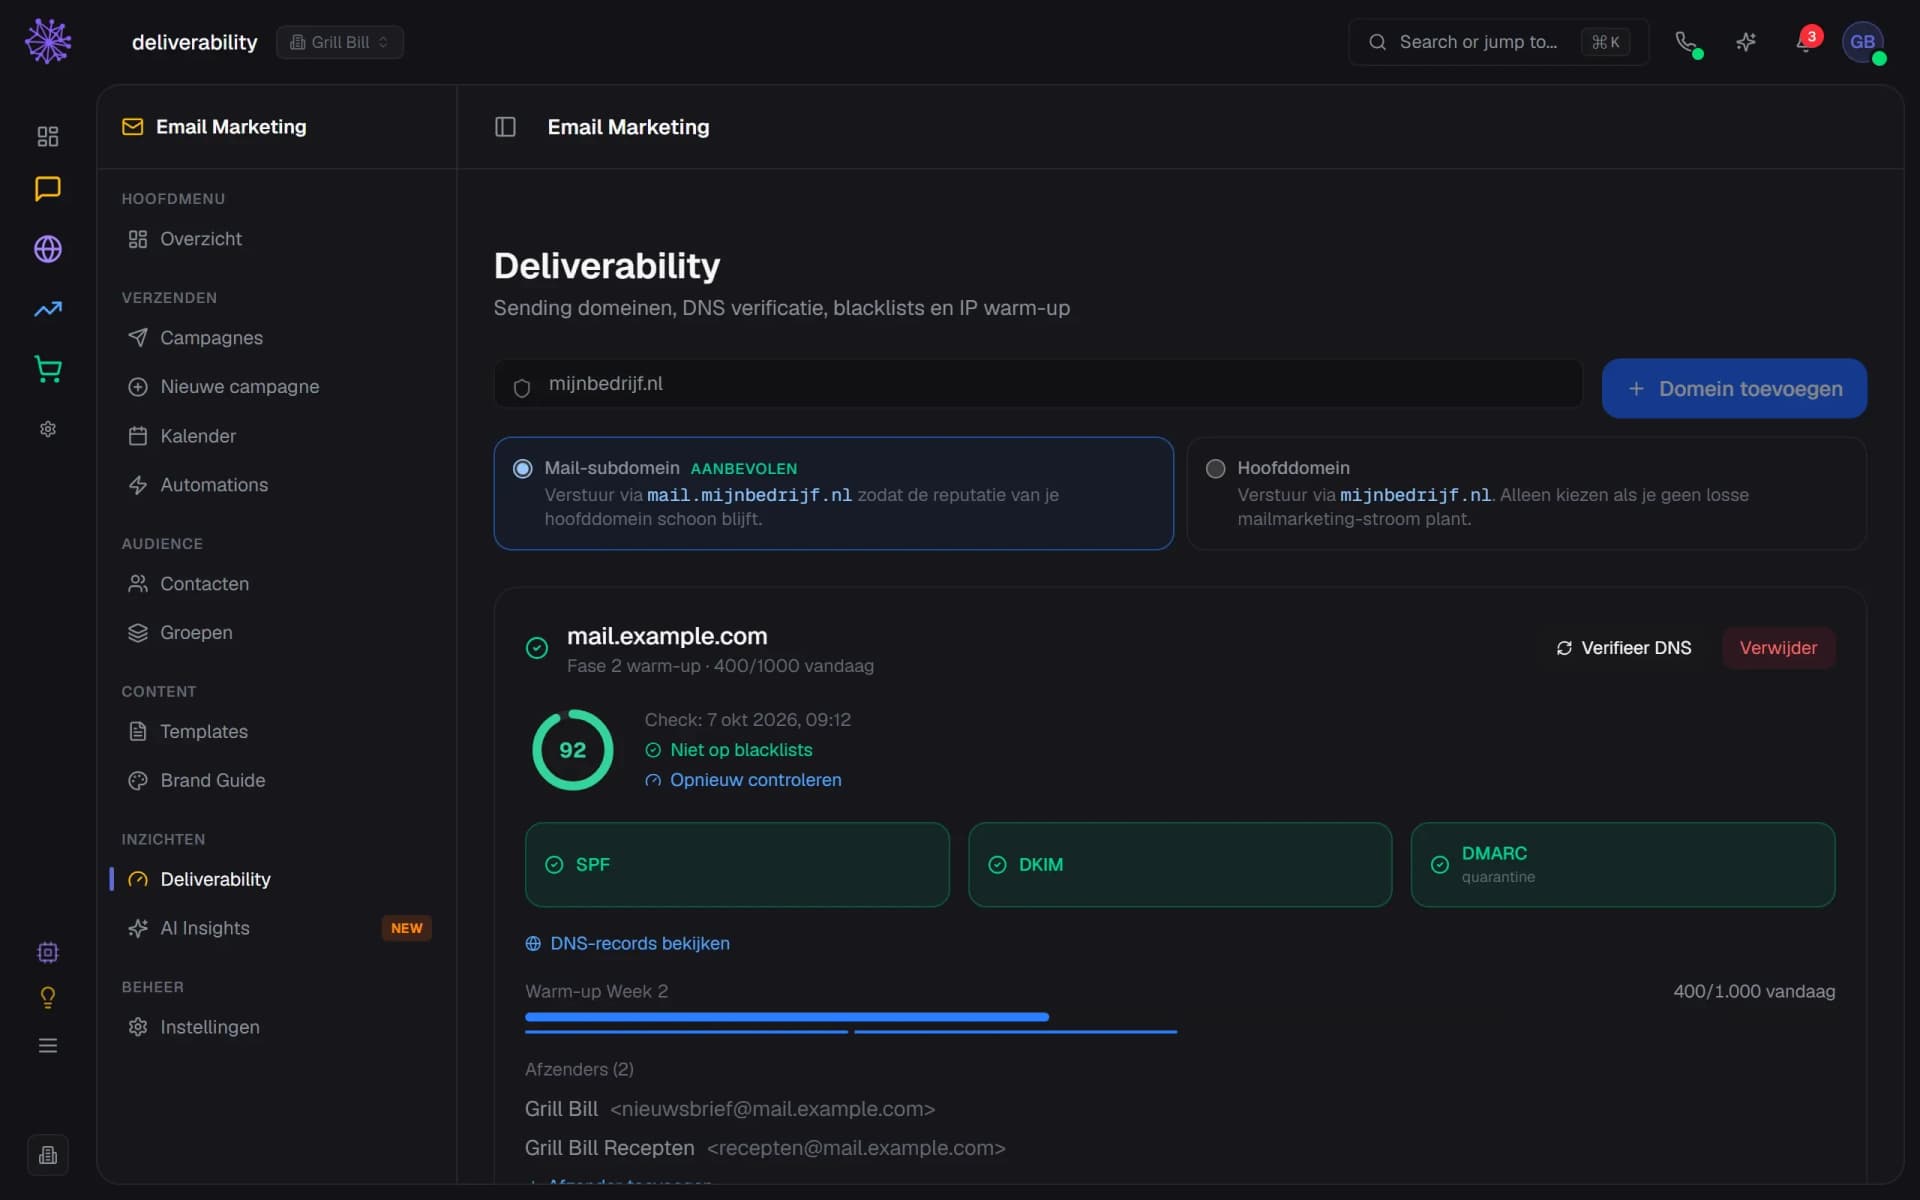Click the snowflake app logo
The width and height of the screenshot is (1920, 1200).
tap(48, 42)
